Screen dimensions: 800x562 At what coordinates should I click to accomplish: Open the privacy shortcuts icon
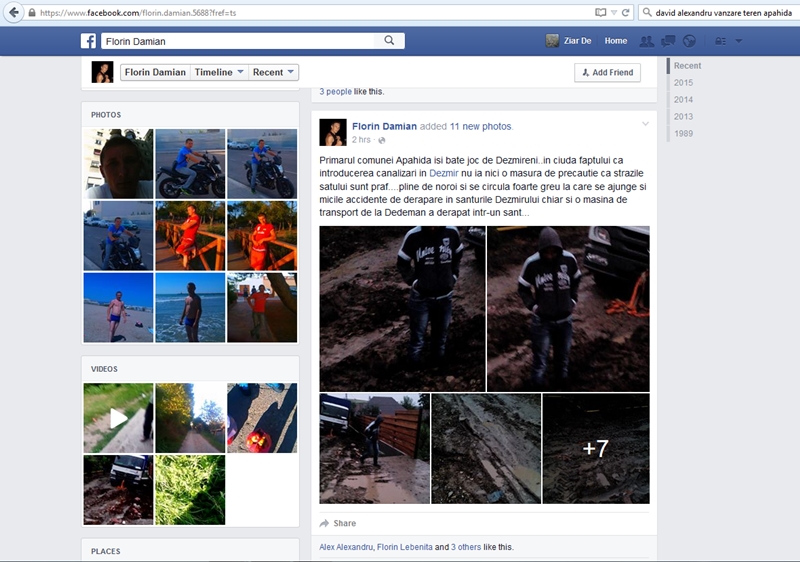[x=720, y=41]
